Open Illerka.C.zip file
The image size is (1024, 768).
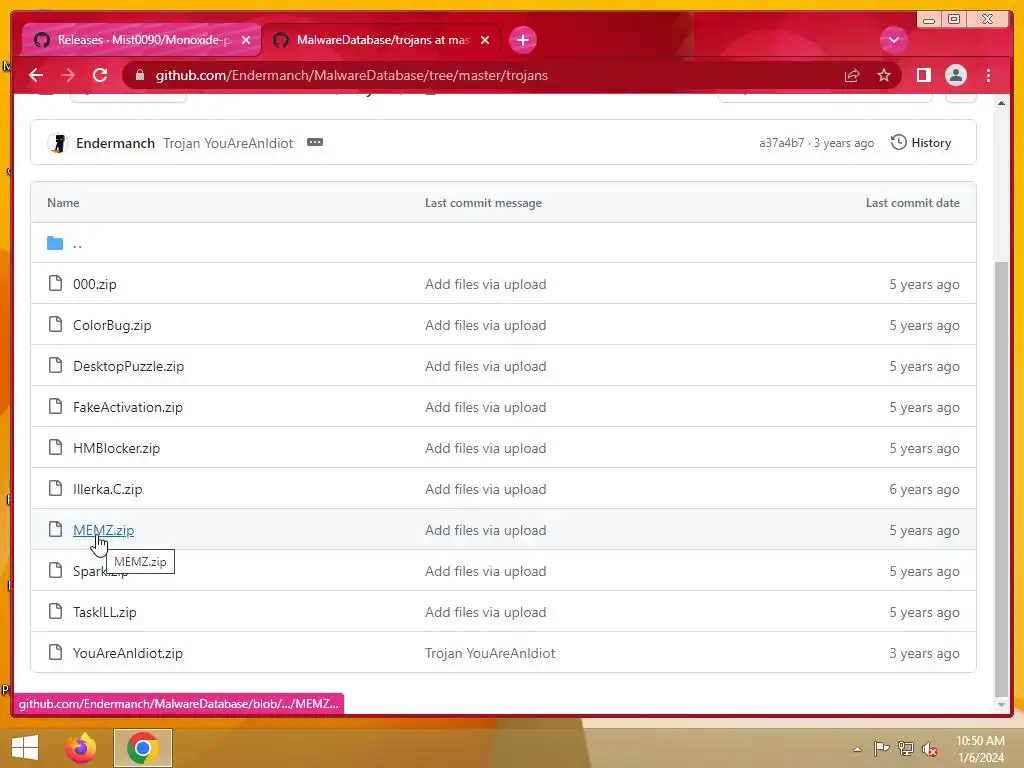point(107,489)
